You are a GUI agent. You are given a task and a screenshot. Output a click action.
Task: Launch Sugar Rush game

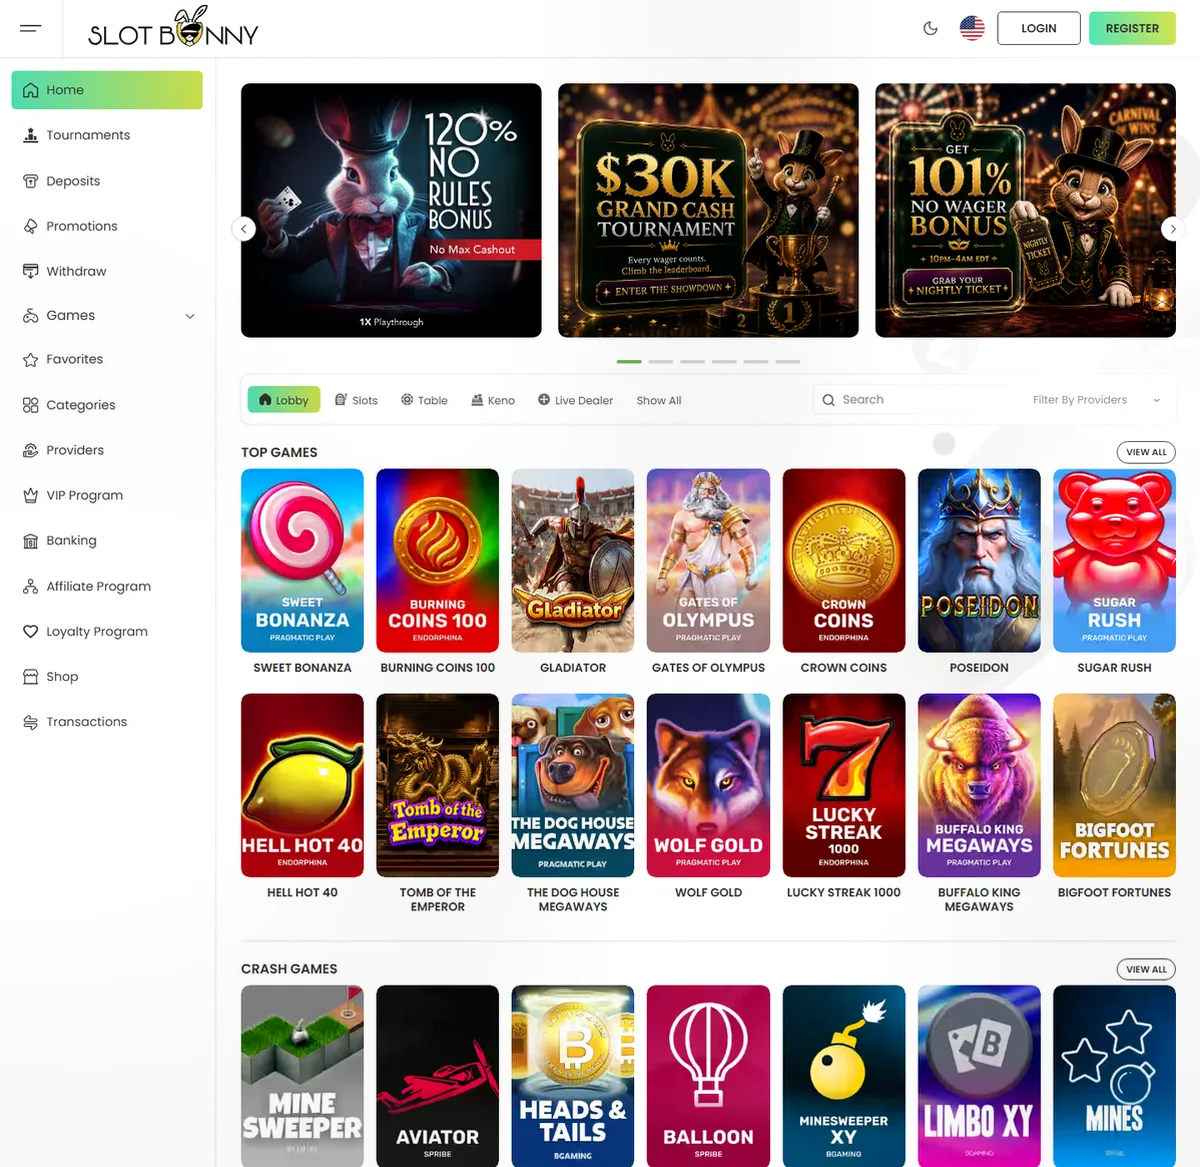click(x=1114, y=561)
